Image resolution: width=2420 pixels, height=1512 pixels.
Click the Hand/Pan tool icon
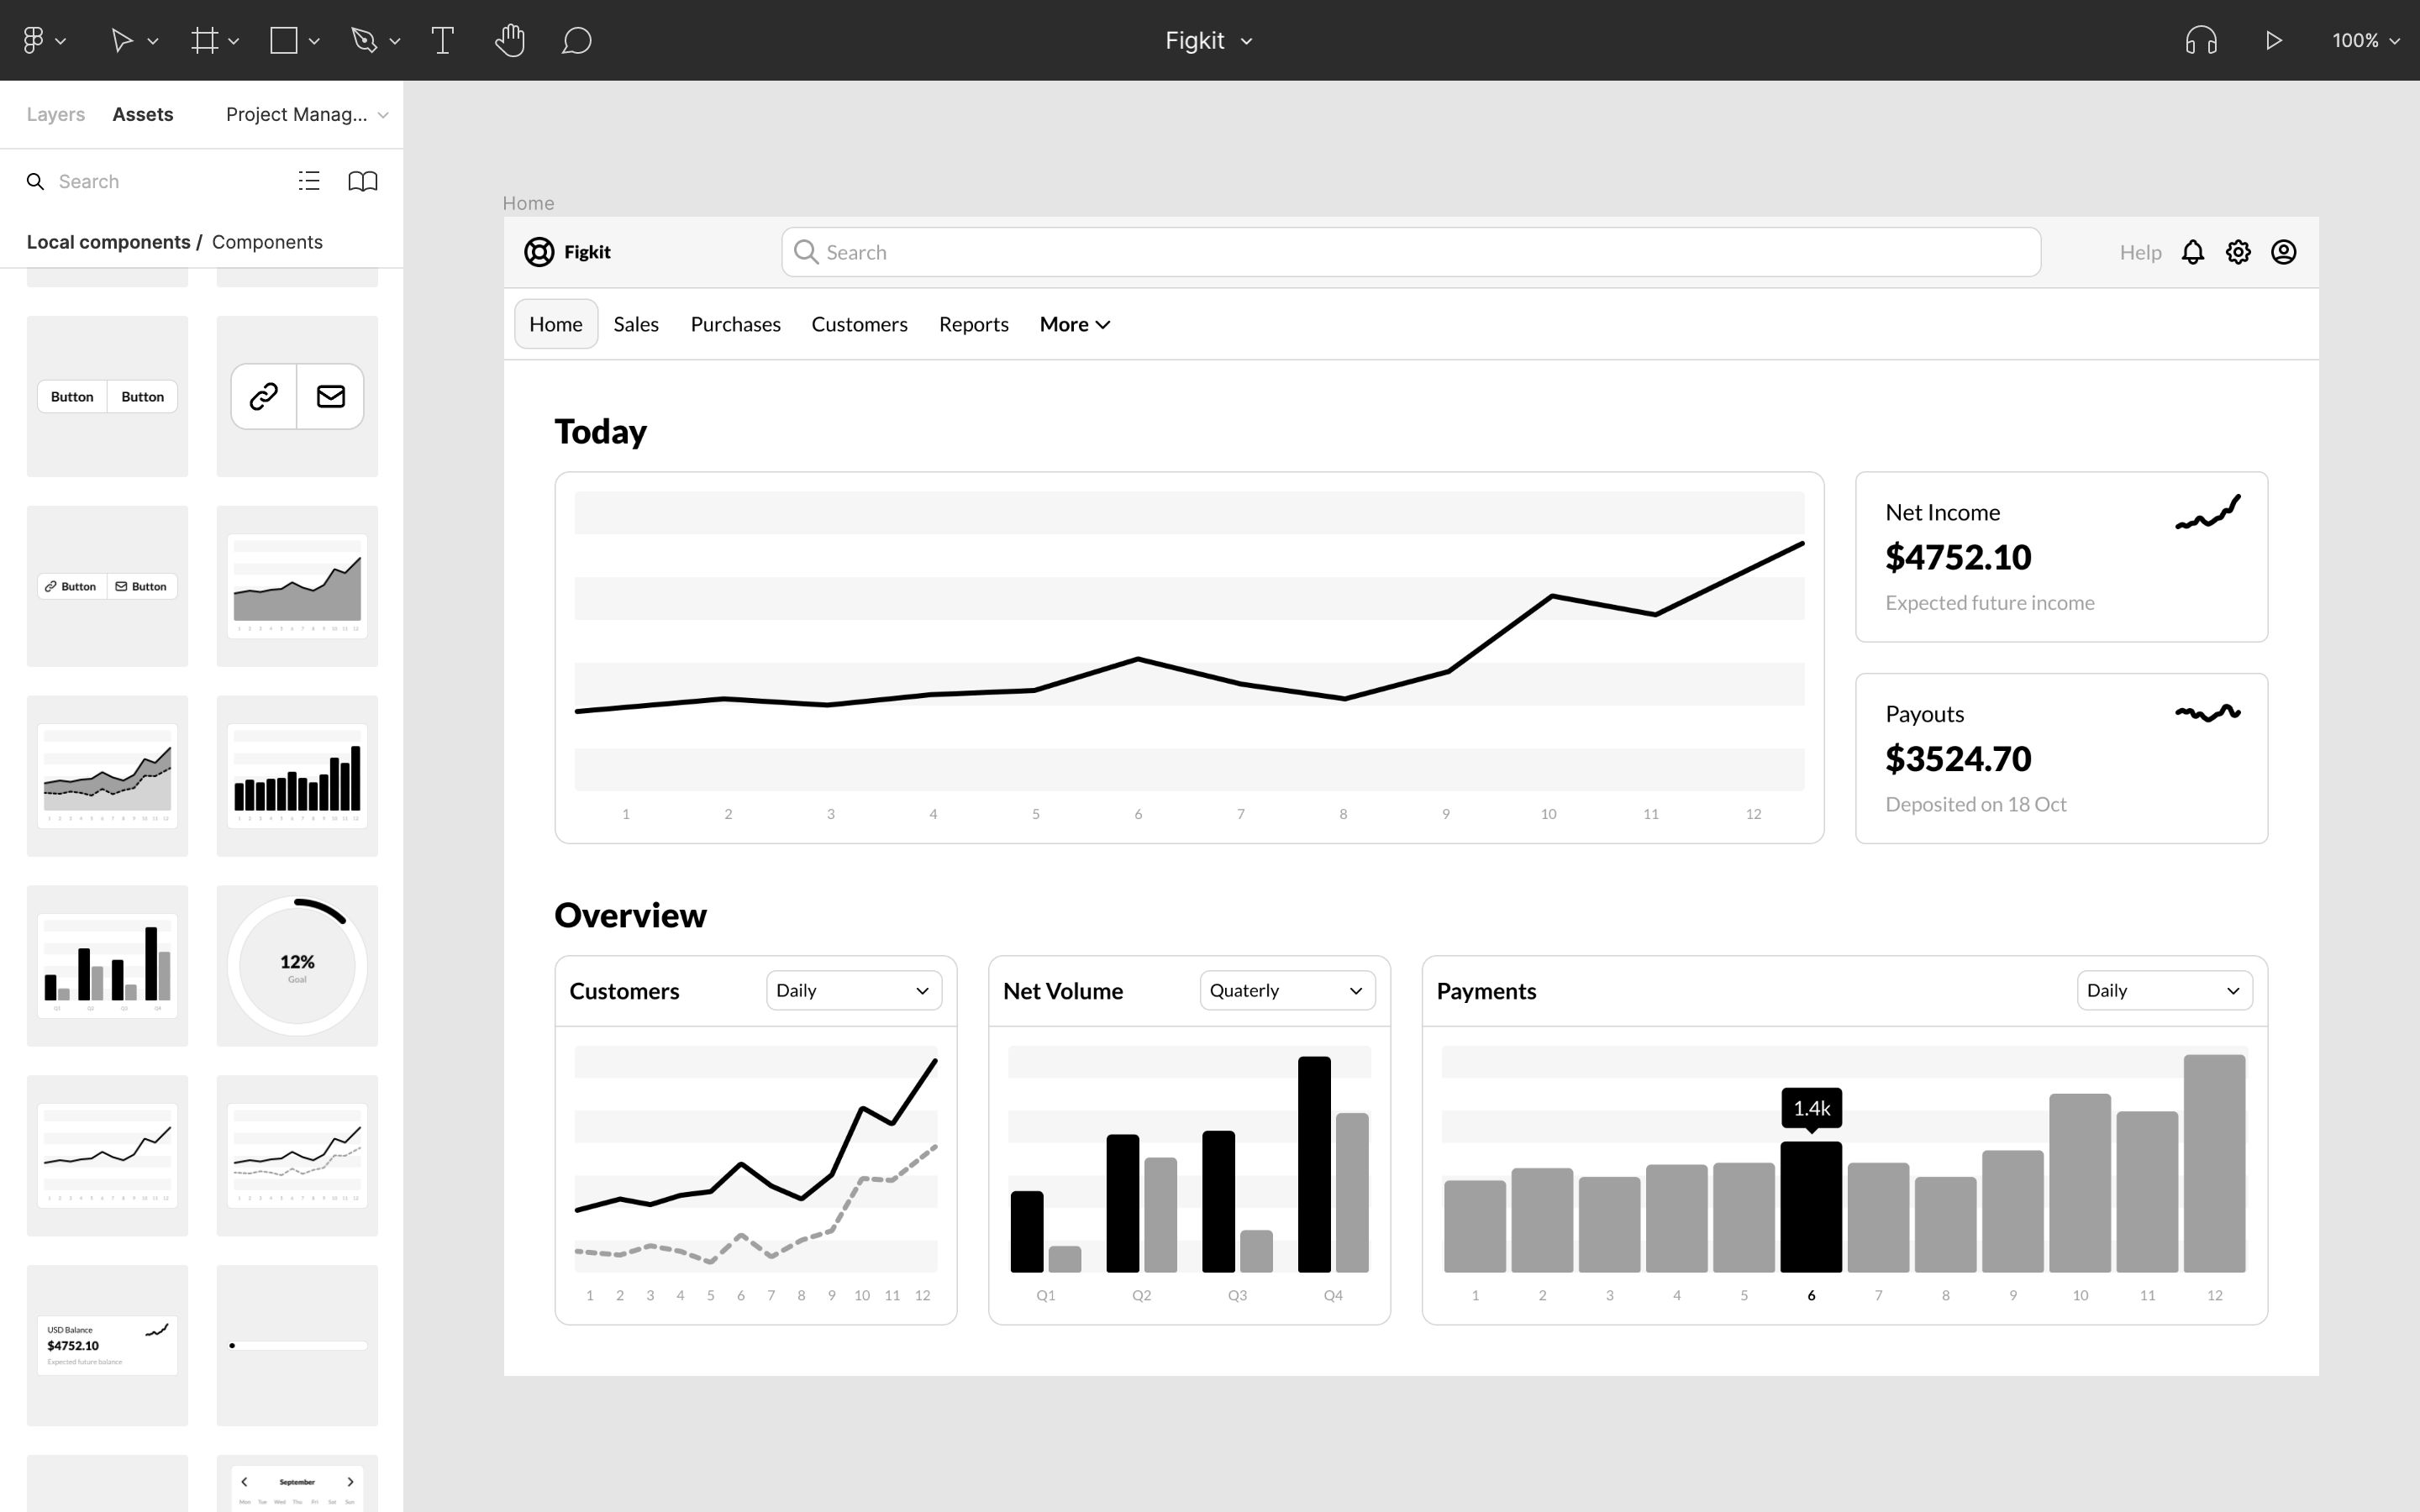pos(511,39)
